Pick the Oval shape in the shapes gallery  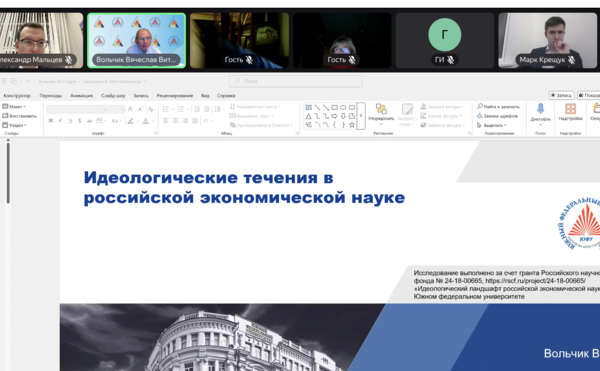[x=343, y=107]
